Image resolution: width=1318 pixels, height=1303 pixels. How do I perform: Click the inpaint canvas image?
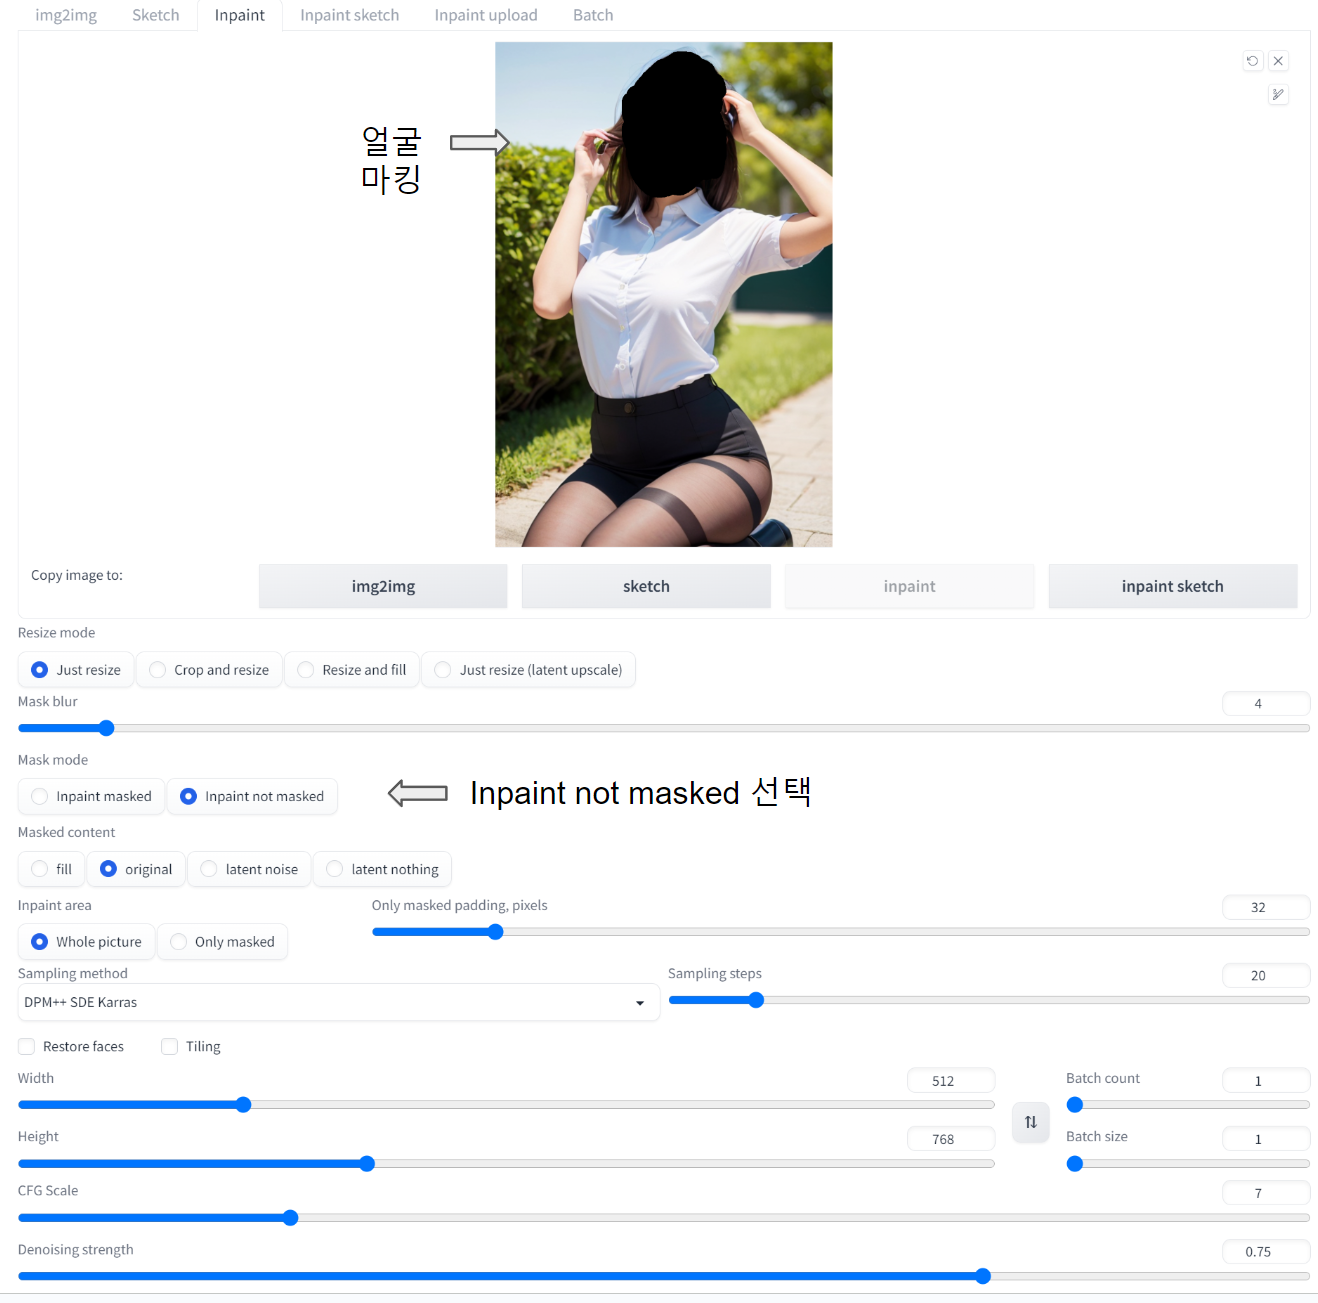click(664, 294)
